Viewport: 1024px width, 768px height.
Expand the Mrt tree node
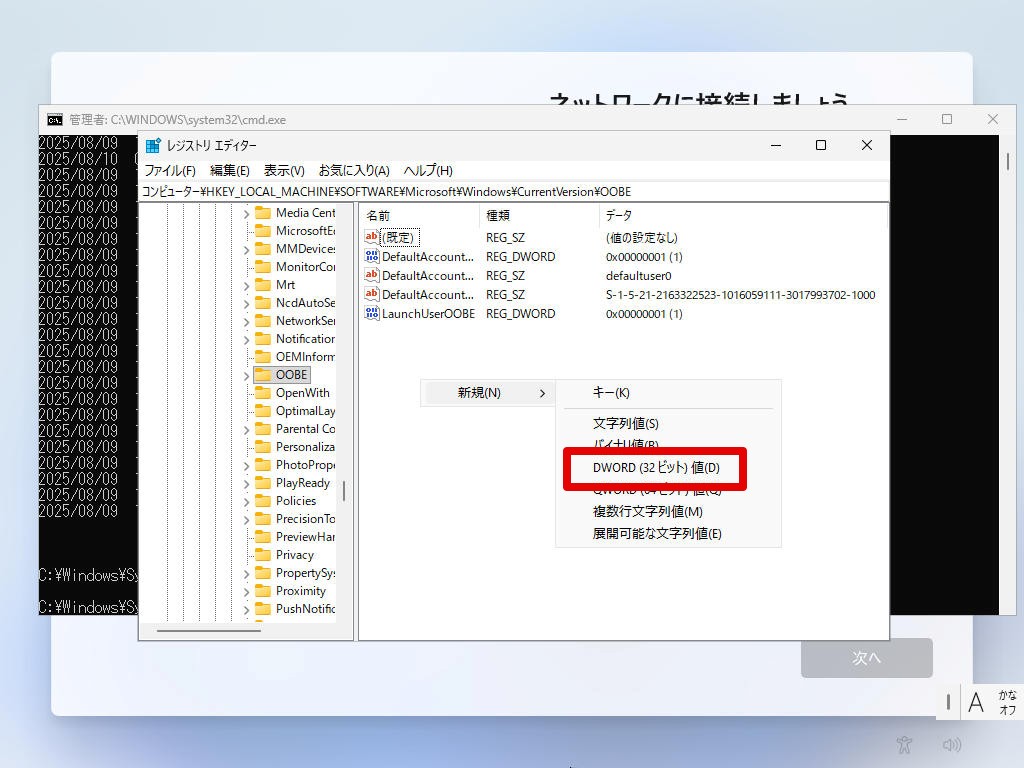[246, 285]
